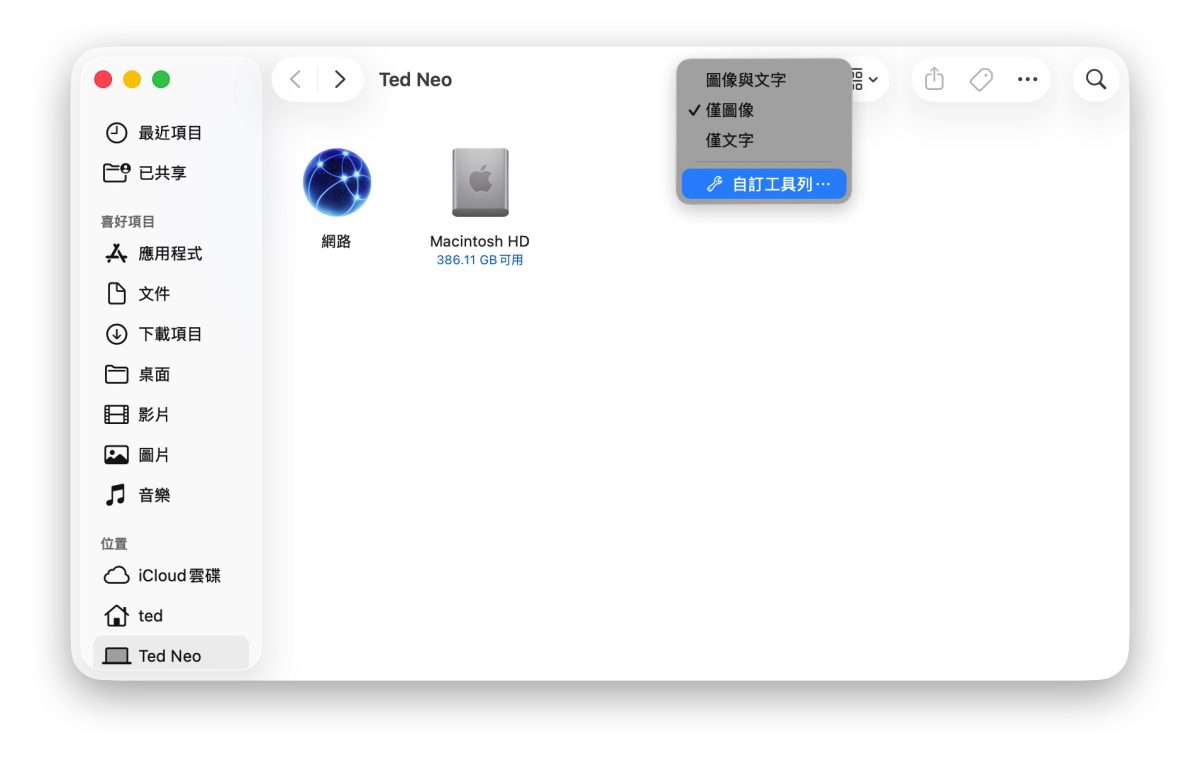
Task: Open the Share toolbar button
Action: (x=934, y=79)
